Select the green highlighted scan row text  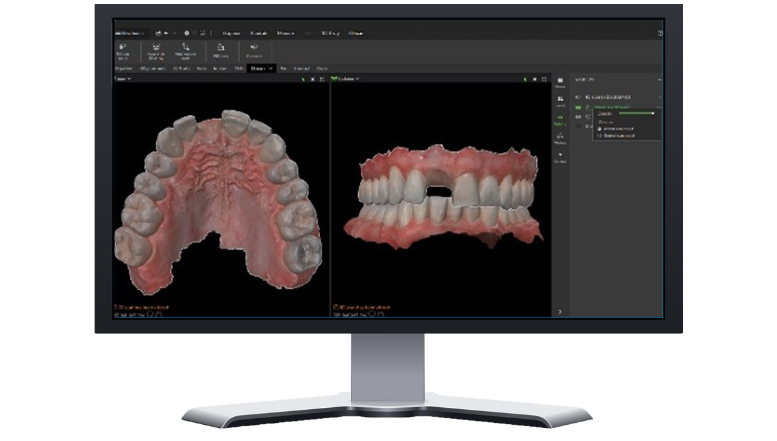pos(612,107)
